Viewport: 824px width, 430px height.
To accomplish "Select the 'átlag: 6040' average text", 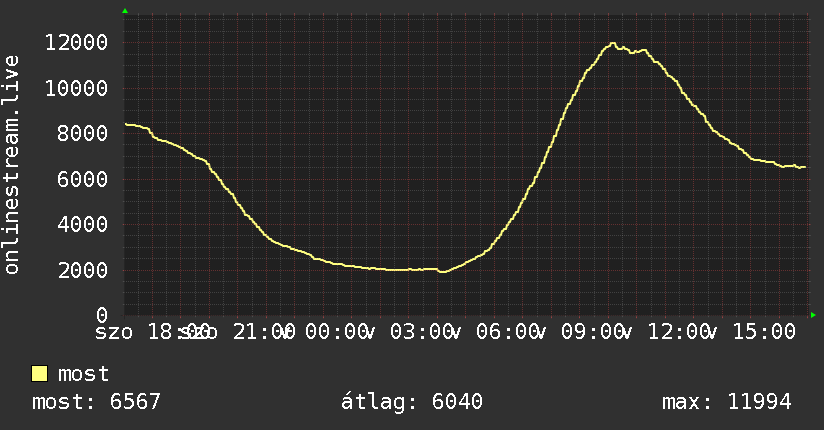I will (x=412, y=402).
